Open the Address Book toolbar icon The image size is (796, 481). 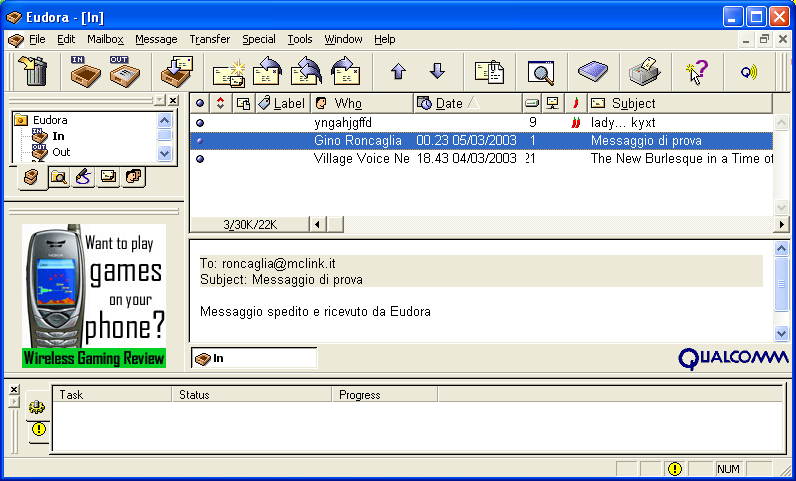[x=592, y=71]
